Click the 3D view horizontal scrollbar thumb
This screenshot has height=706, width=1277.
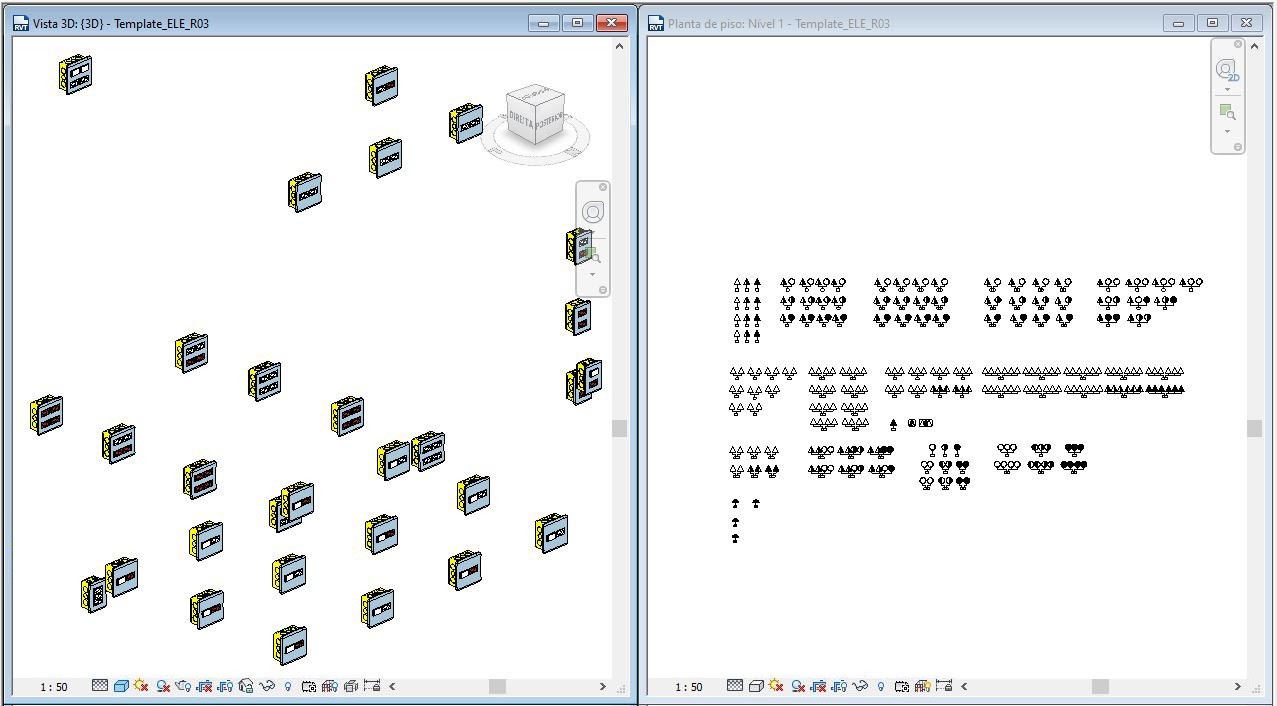coord(497,686)
